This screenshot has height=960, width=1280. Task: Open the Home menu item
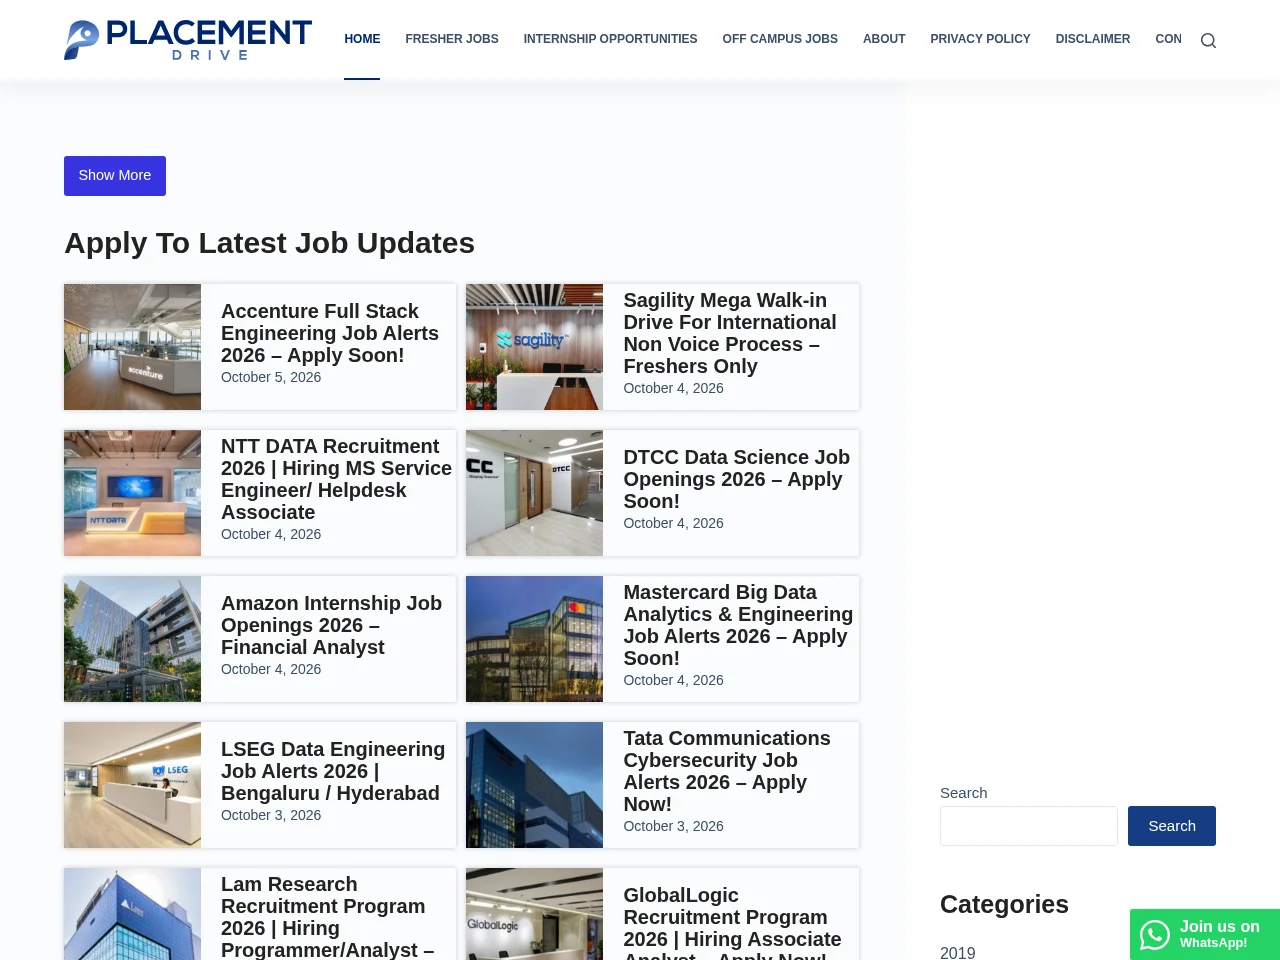coord(362,39)
